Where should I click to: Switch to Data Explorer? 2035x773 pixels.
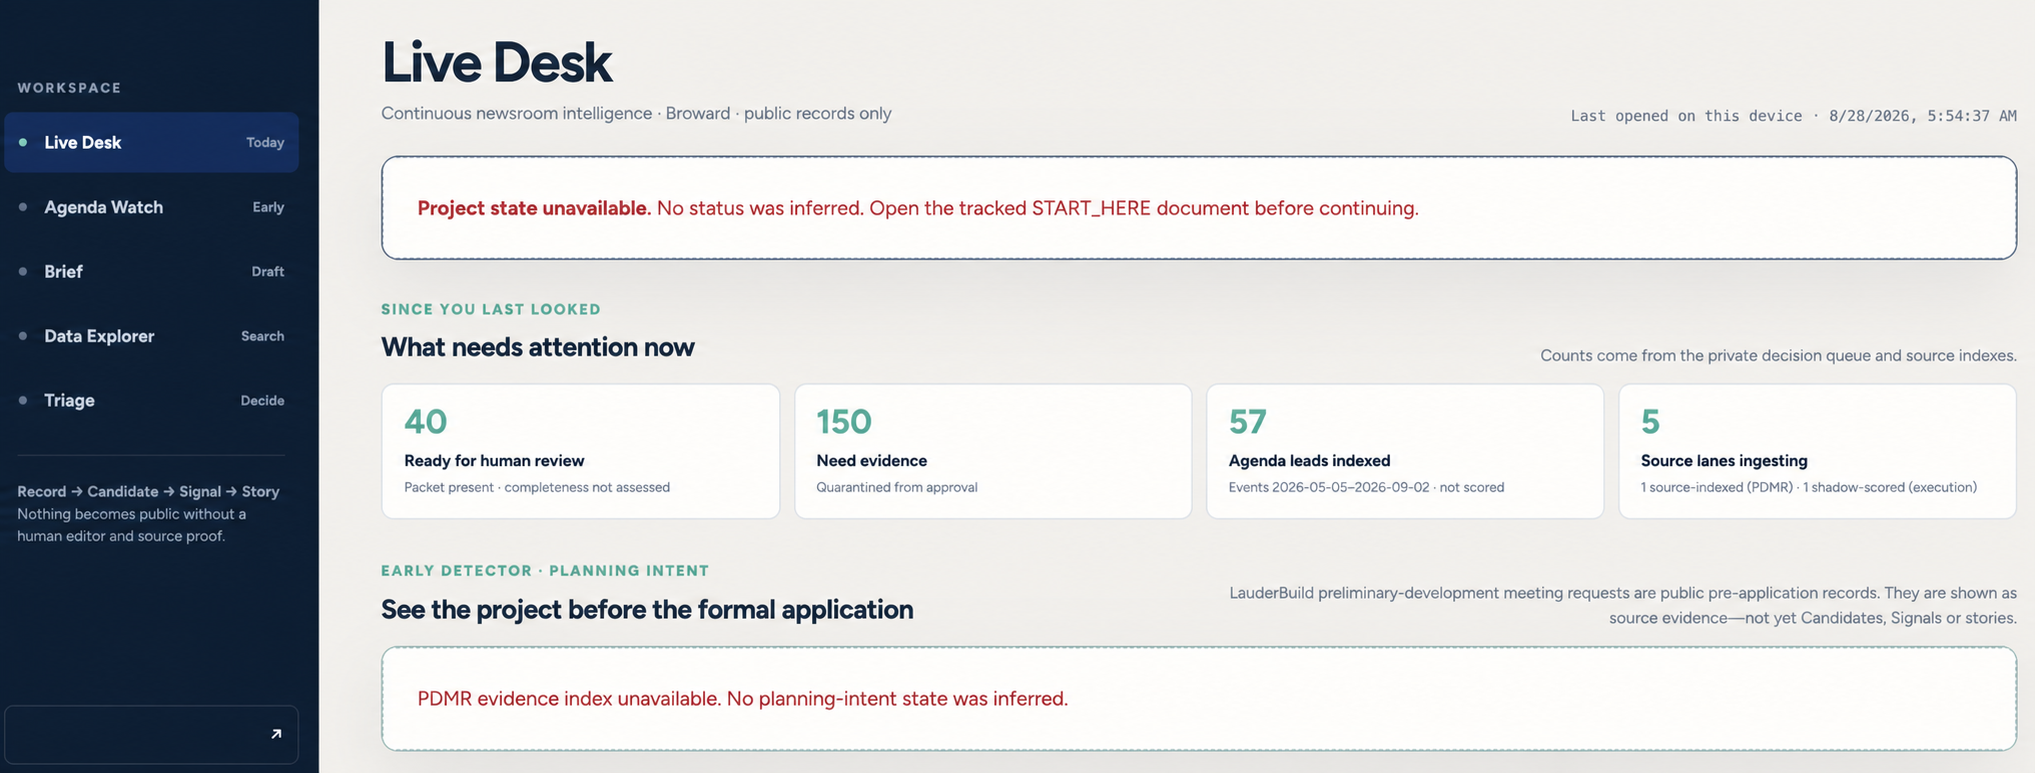[152, 336]
